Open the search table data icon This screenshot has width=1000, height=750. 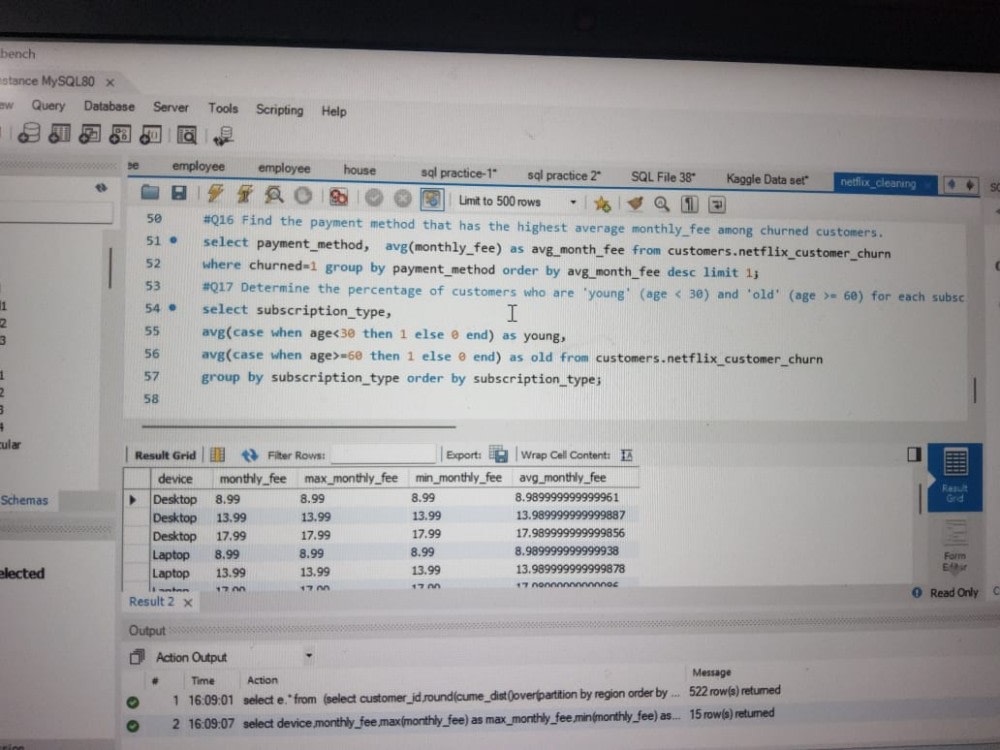187,135
